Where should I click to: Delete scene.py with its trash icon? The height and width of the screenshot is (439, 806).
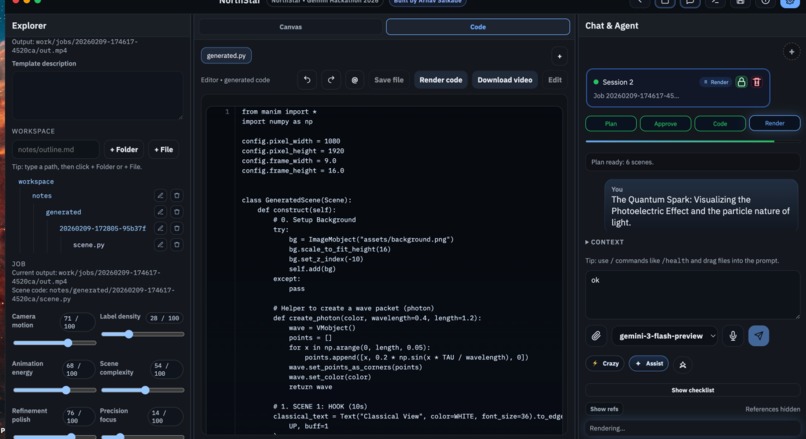click(x=176, y=245)
